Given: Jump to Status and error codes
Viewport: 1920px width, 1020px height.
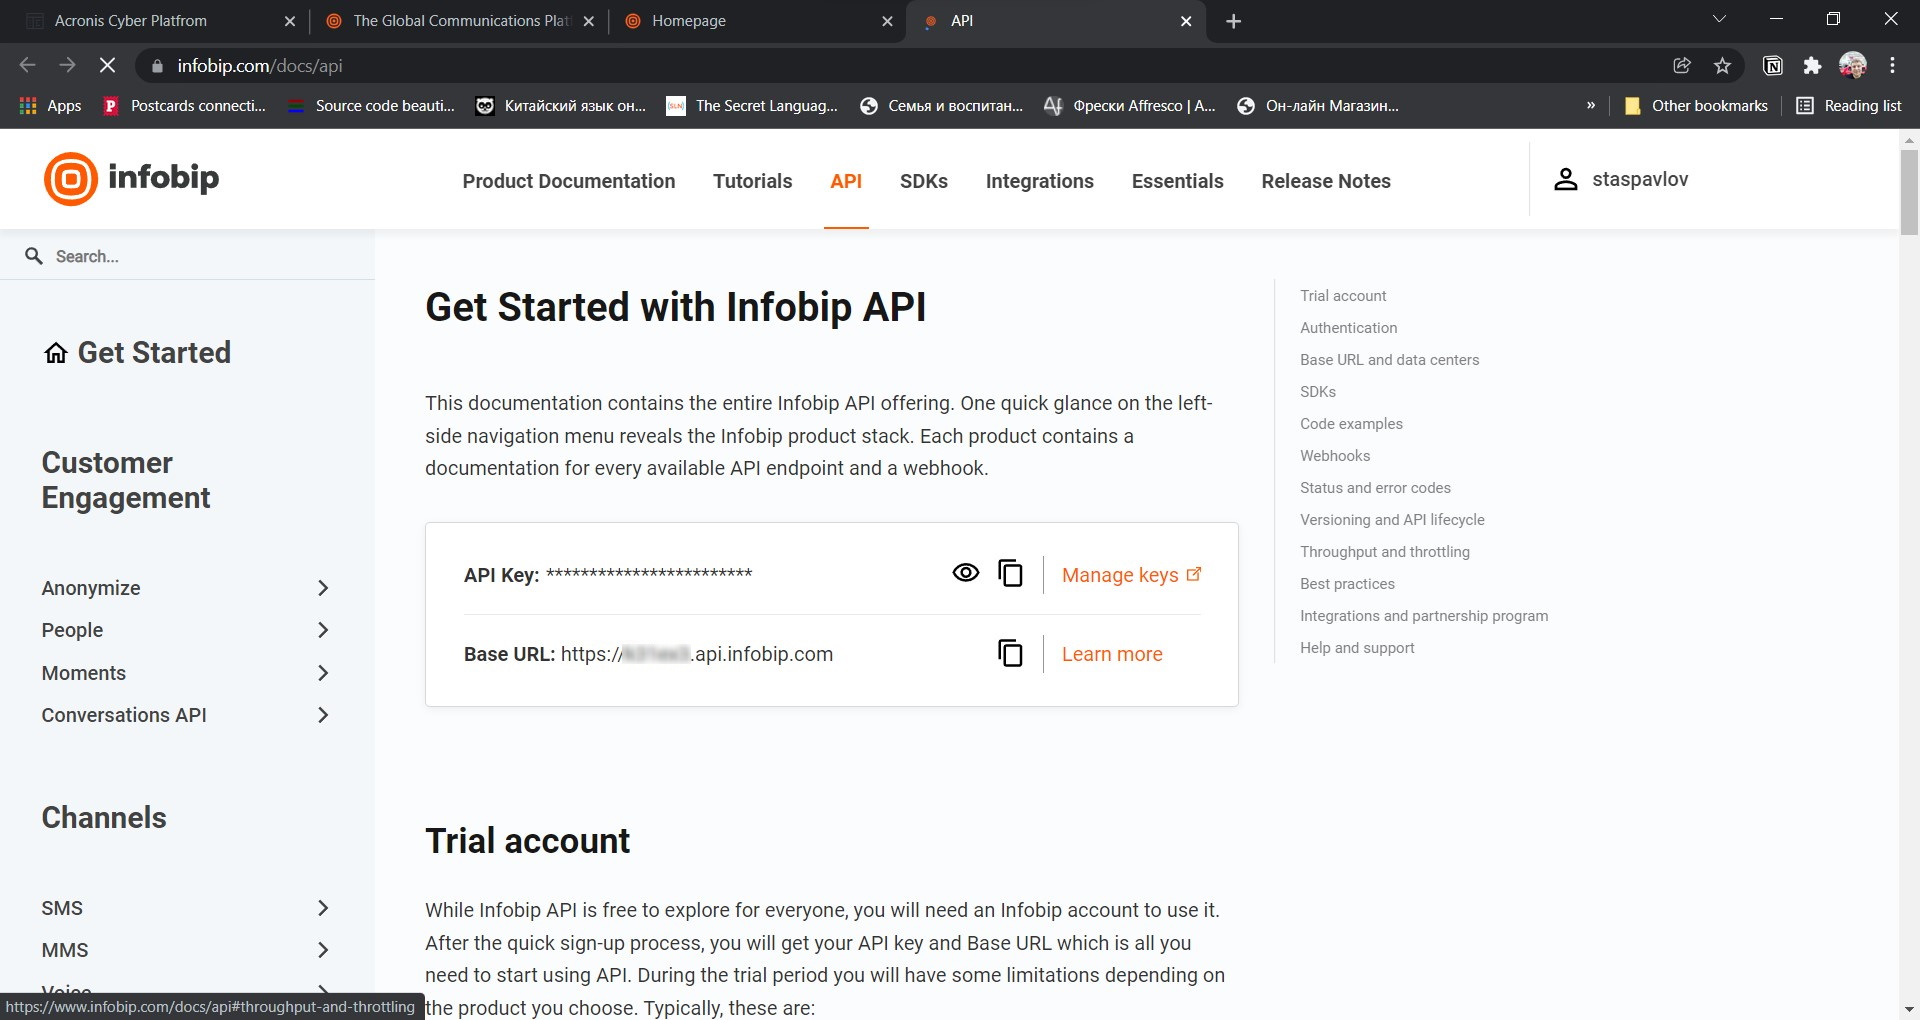Looking at the screenshot, I should 1375,488.
